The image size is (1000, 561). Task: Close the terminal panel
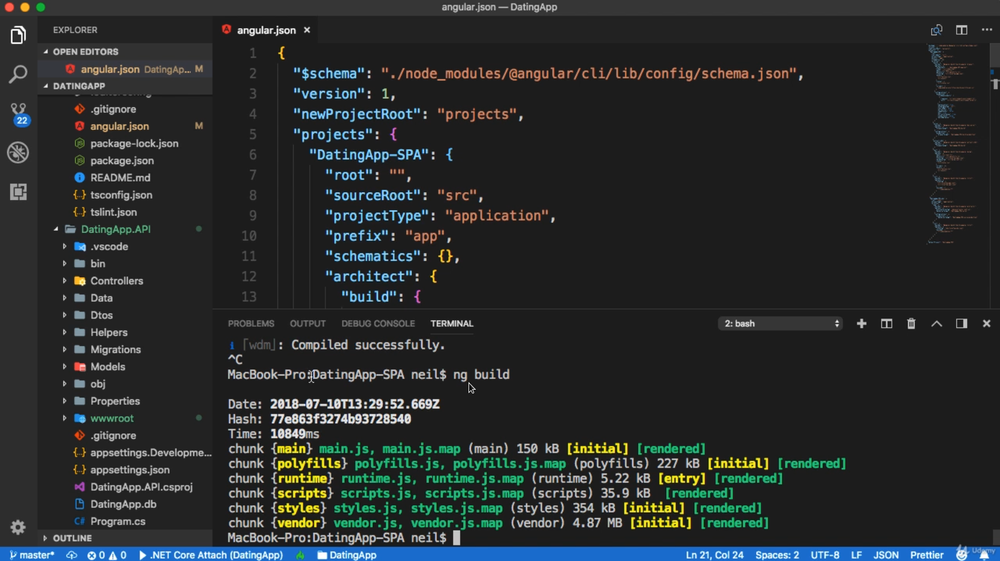987,324
